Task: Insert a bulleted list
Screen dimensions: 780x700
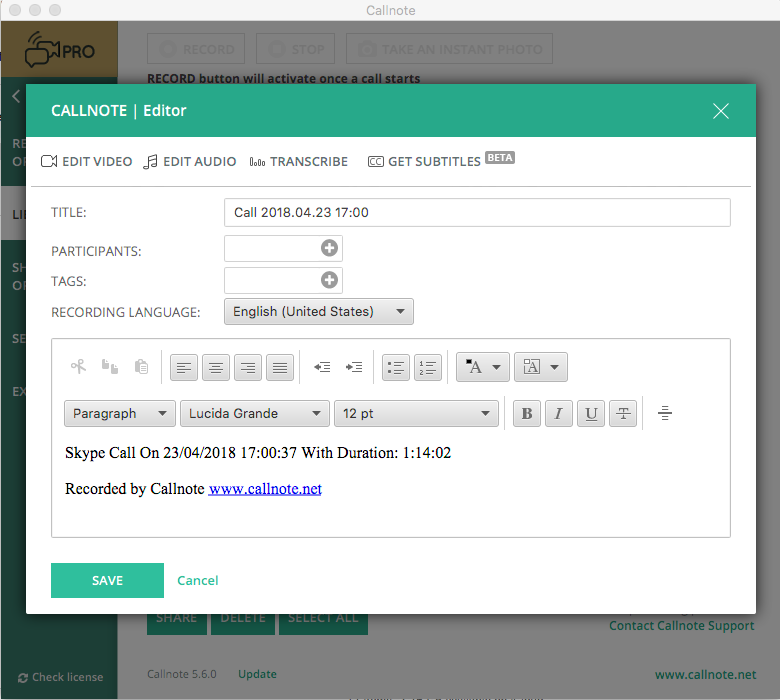Action: click(396, 368)
